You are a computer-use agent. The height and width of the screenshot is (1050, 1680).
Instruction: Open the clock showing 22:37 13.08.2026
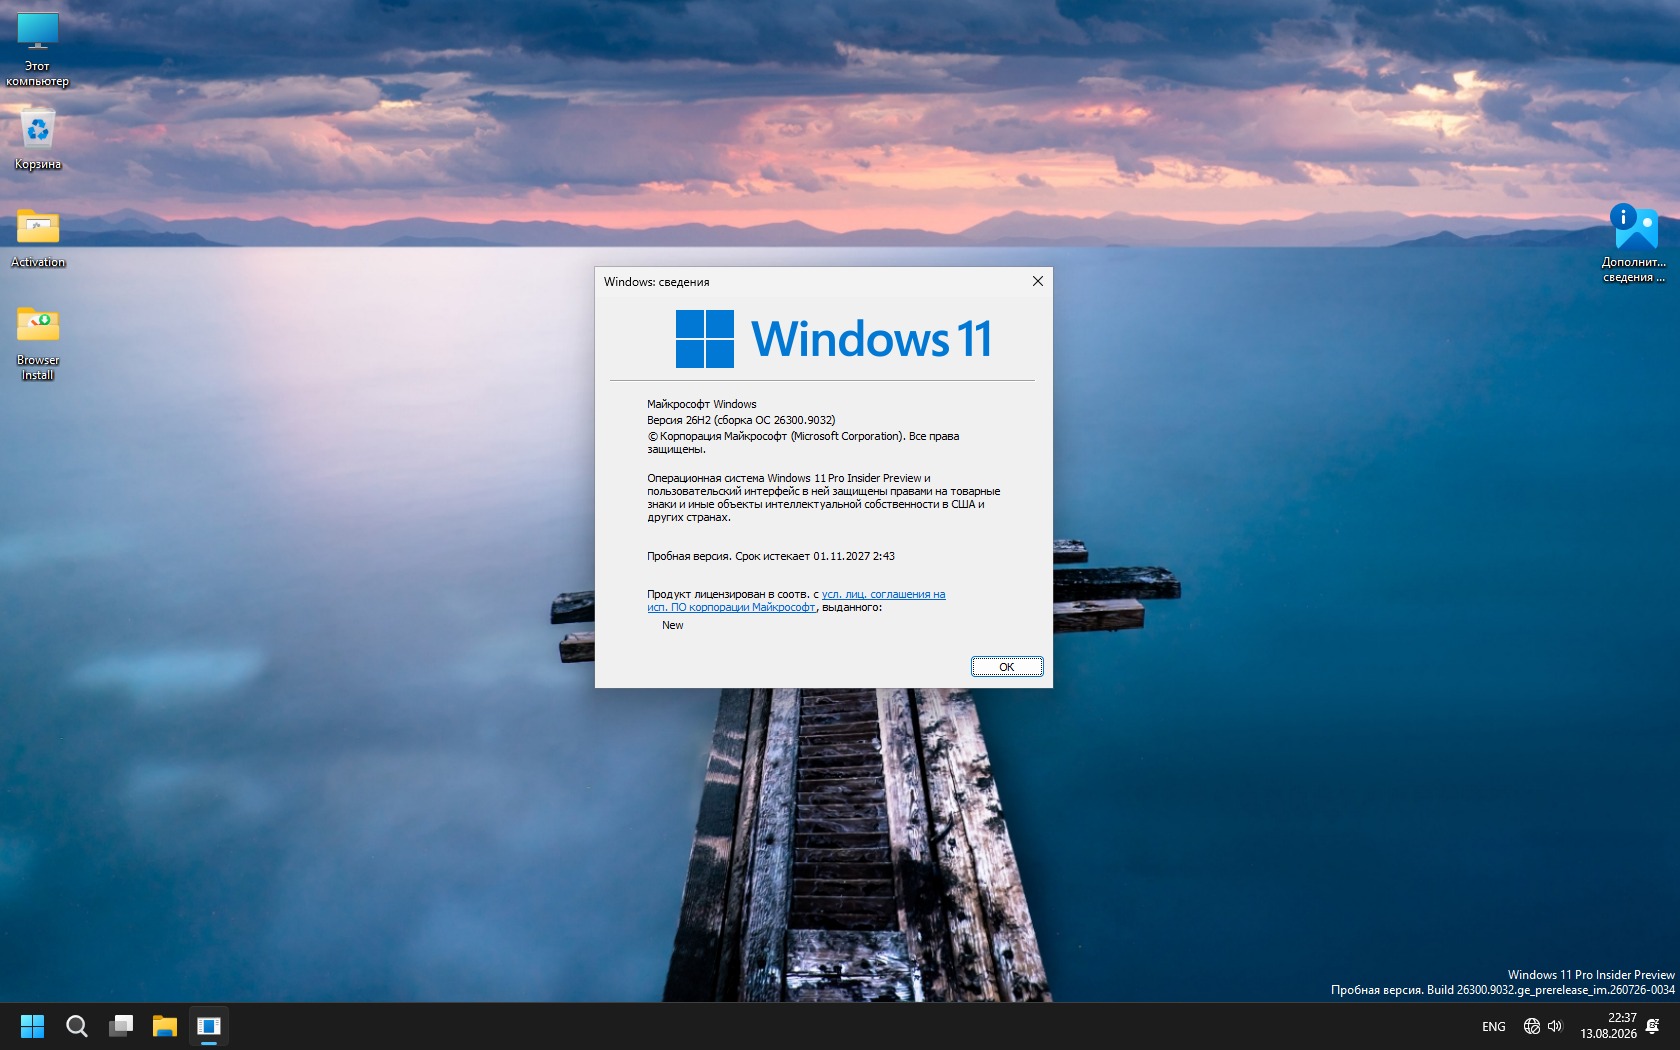[1608, 1026]
